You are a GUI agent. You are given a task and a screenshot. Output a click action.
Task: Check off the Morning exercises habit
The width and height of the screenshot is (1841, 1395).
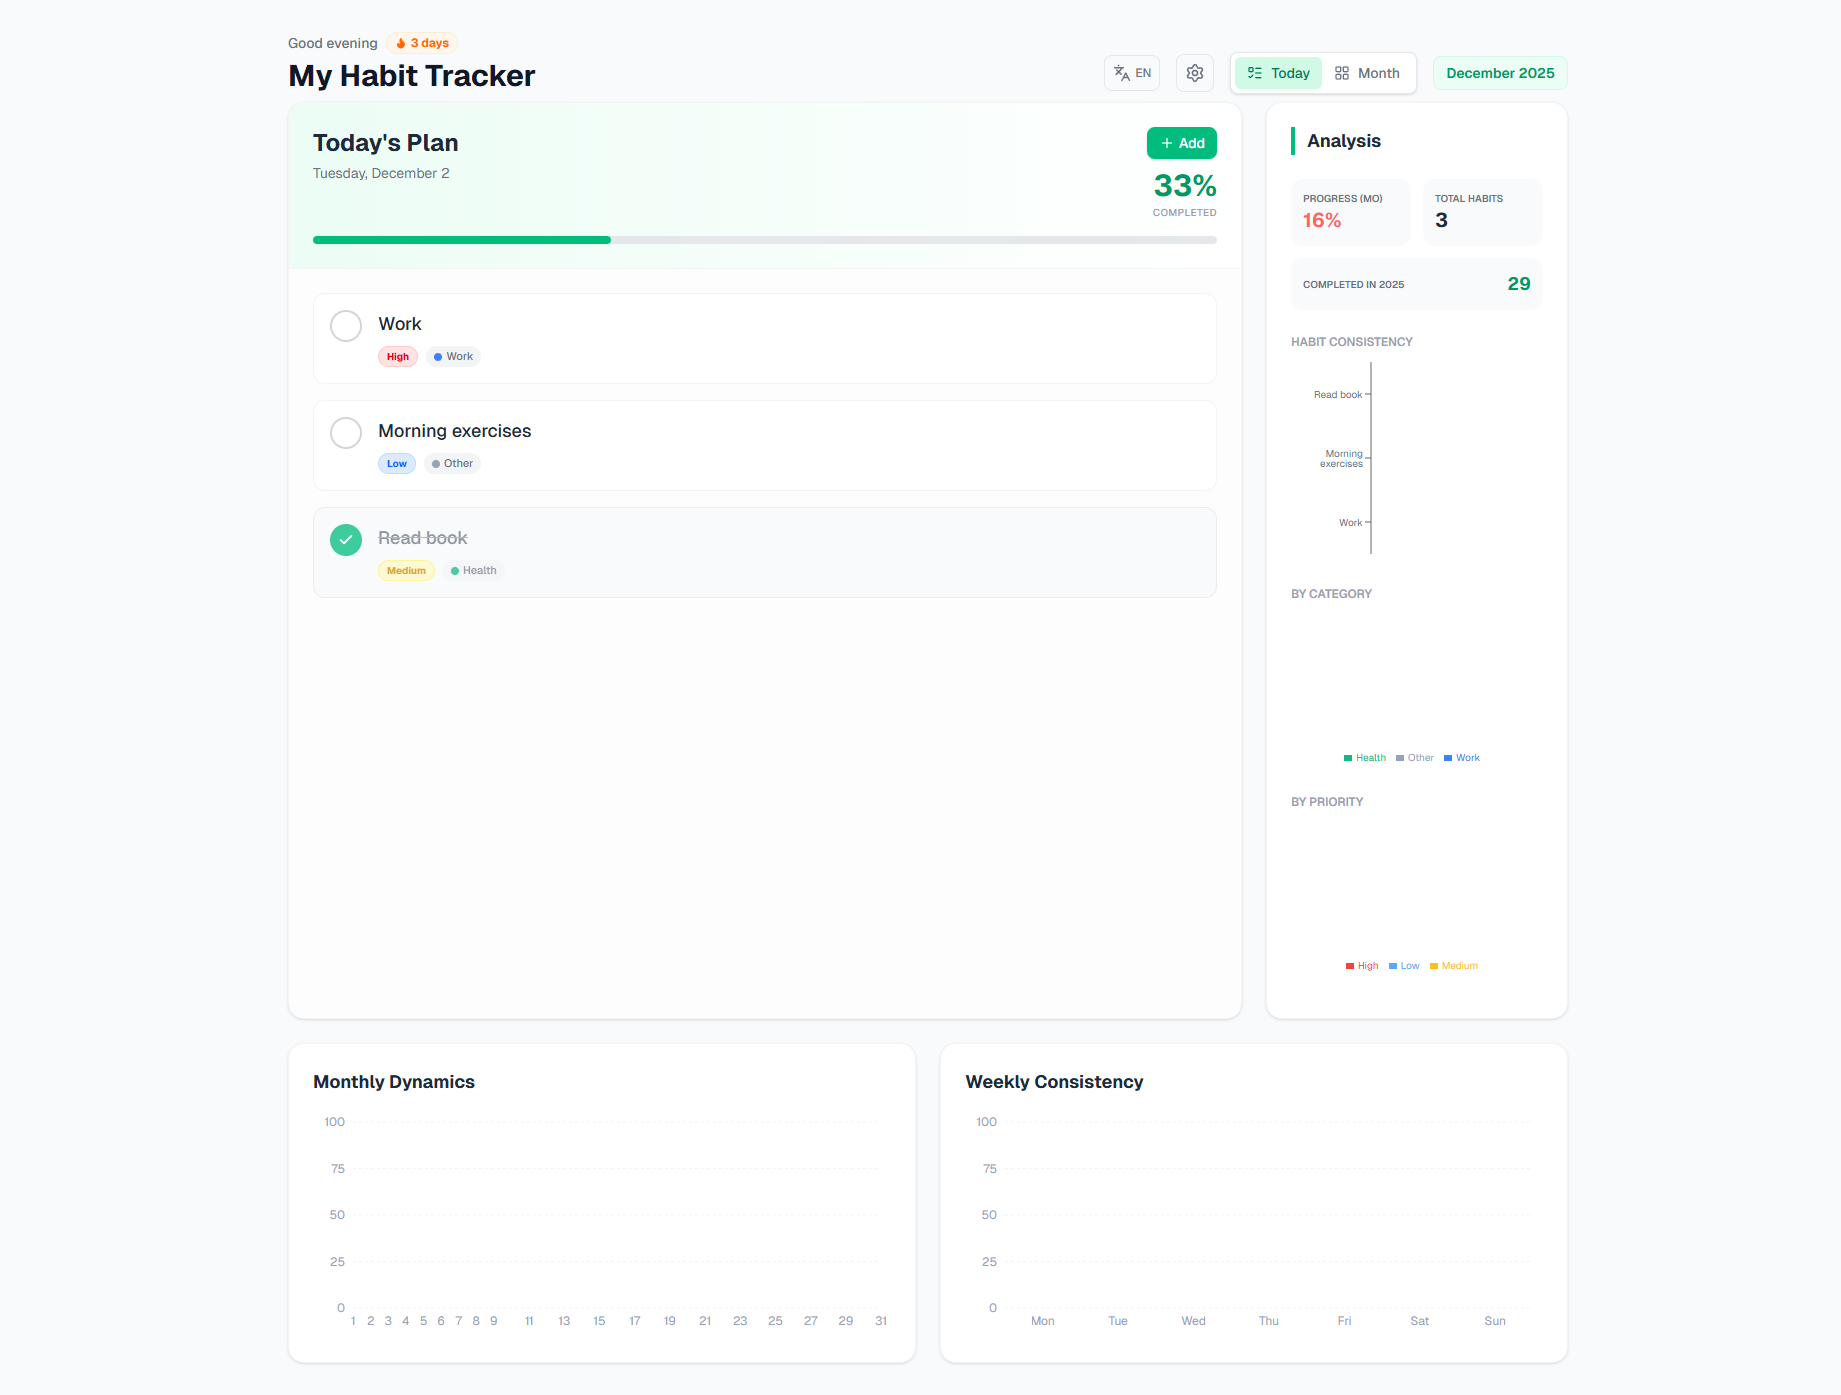point(345,432)
